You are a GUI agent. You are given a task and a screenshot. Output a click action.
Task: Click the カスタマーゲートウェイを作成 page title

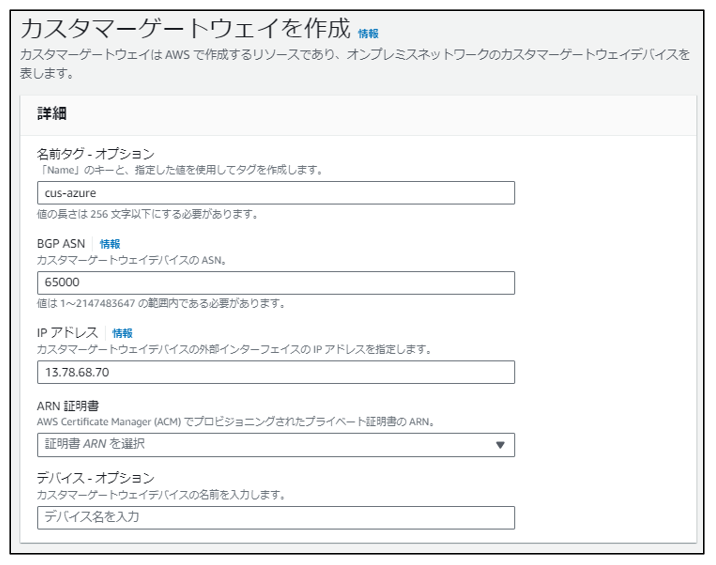[185, 28]
